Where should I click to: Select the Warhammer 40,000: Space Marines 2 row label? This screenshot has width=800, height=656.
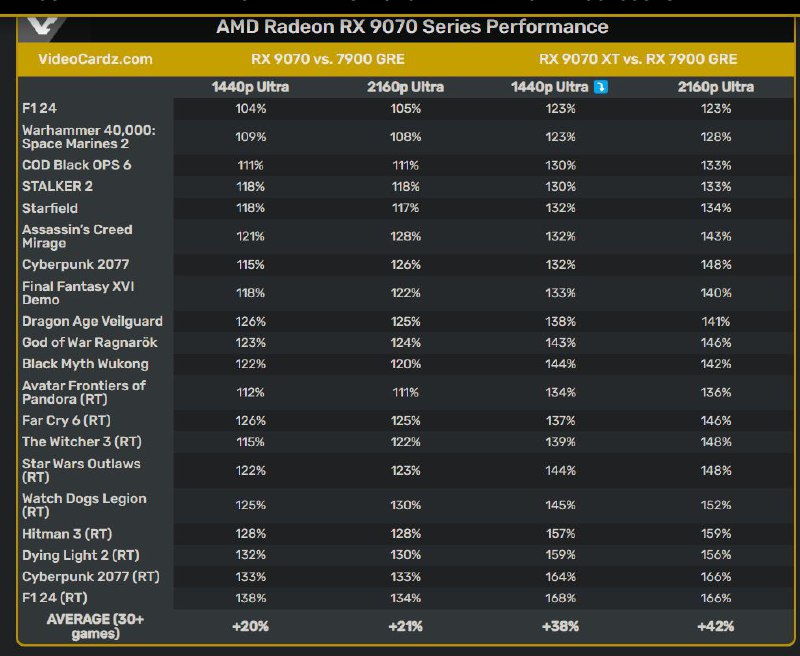tap(89, 137)
